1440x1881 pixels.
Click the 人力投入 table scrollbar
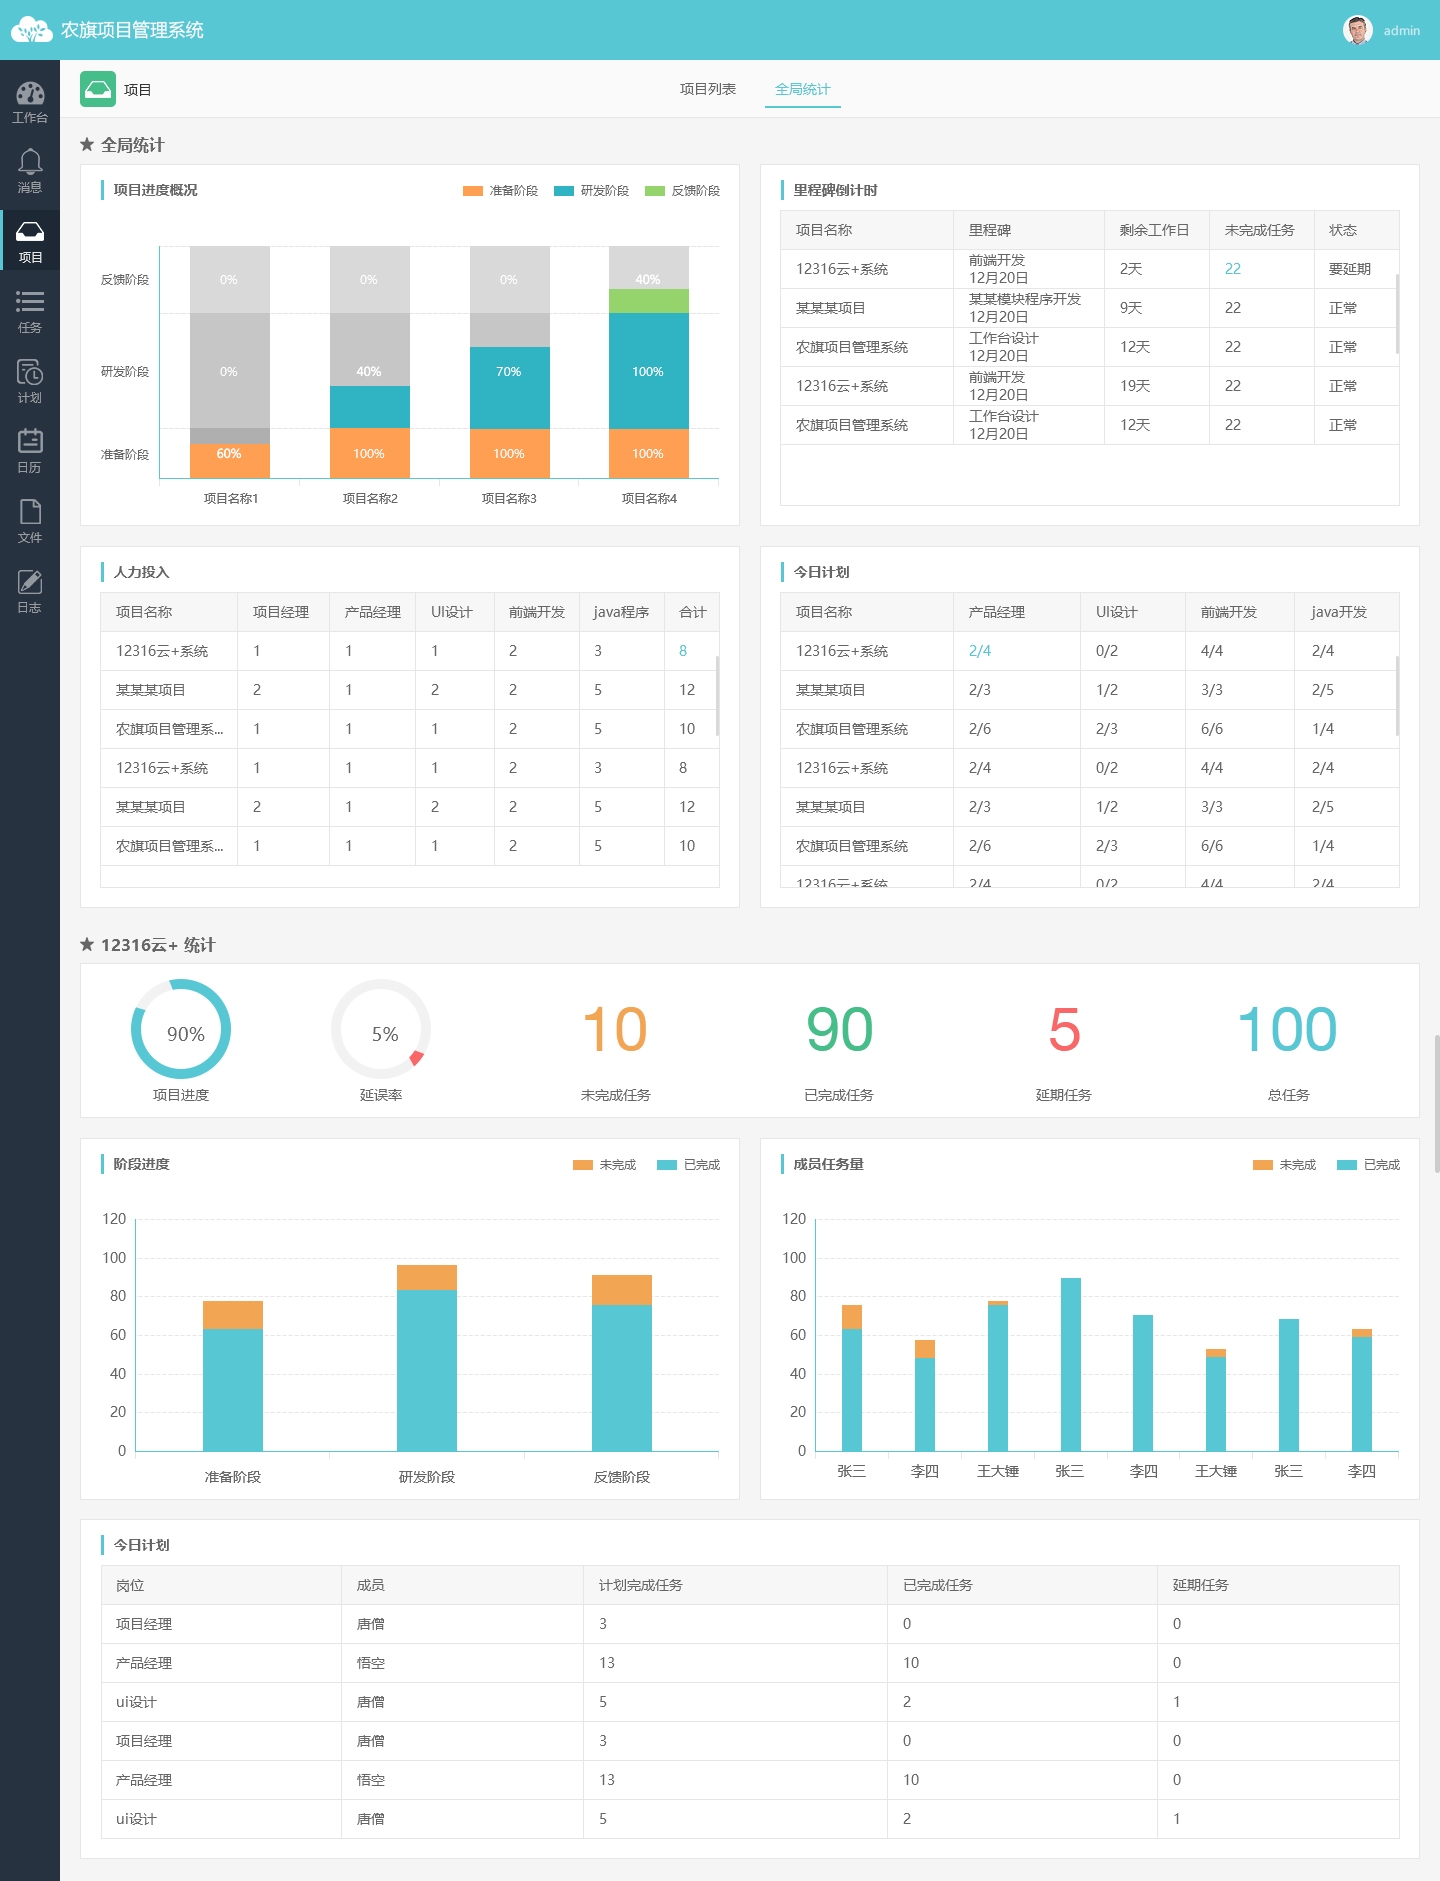point(717,696)
